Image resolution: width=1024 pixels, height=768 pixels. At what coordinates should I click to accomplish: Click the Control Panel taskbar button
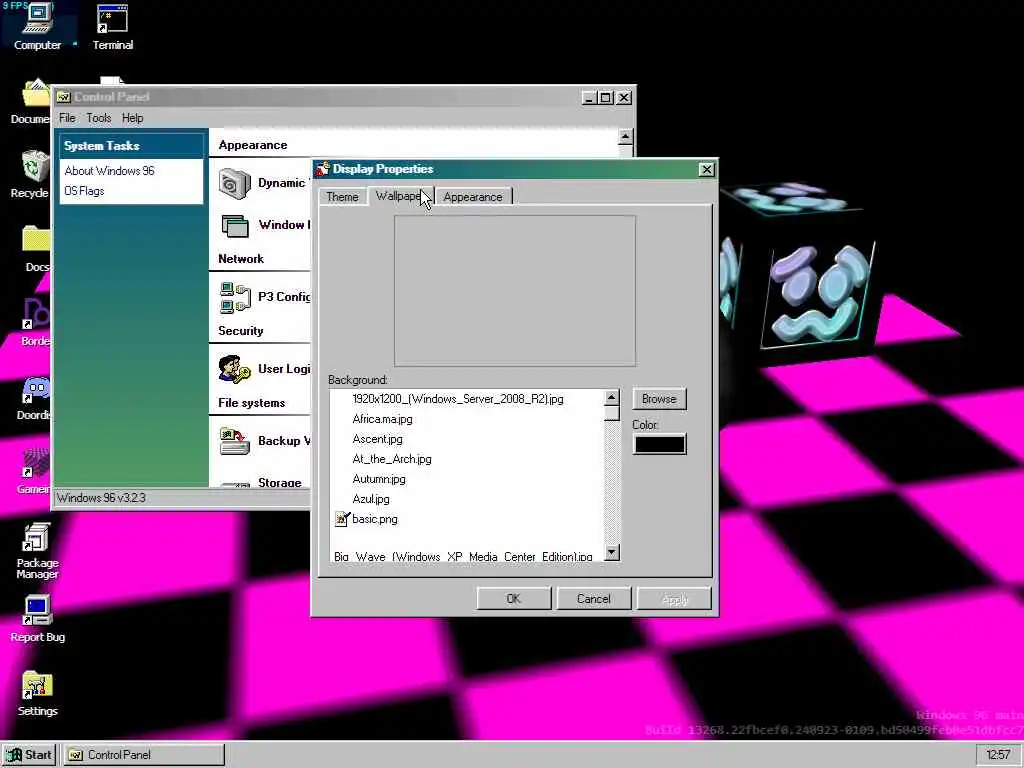coord(144,755)
